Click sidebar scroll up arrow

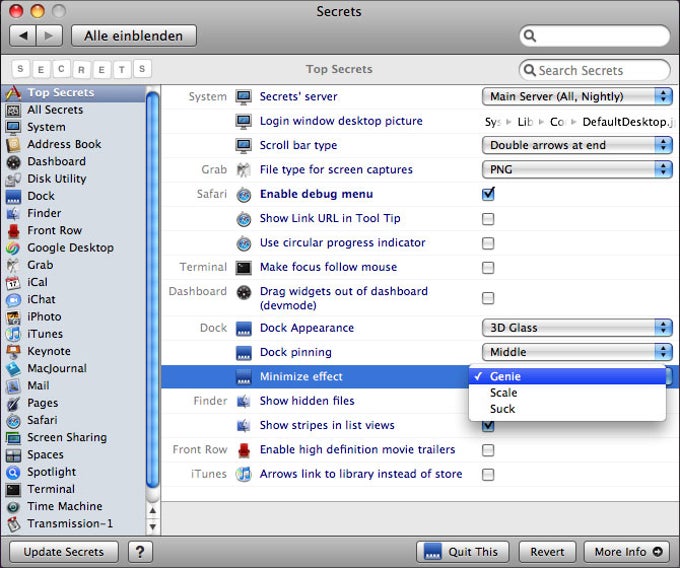[x=152, y=511]
